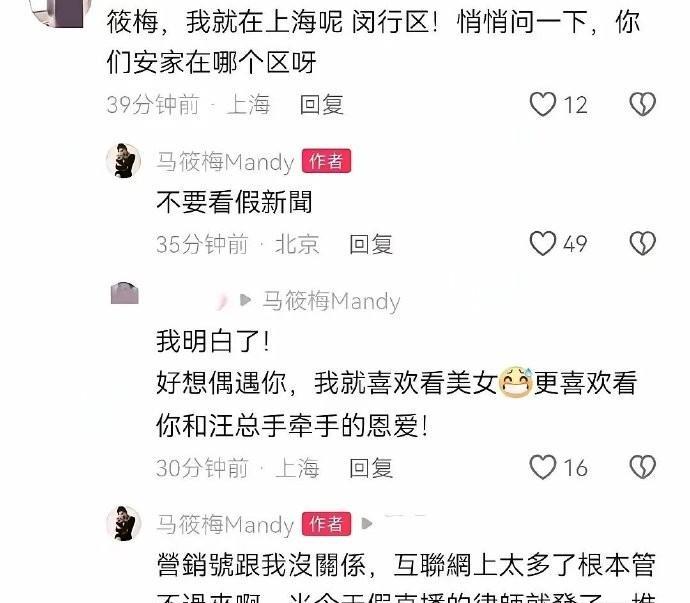Open the avatar beside 不要看假新聞 reply
Screen dimensions: 690x603
coord(124,161)
